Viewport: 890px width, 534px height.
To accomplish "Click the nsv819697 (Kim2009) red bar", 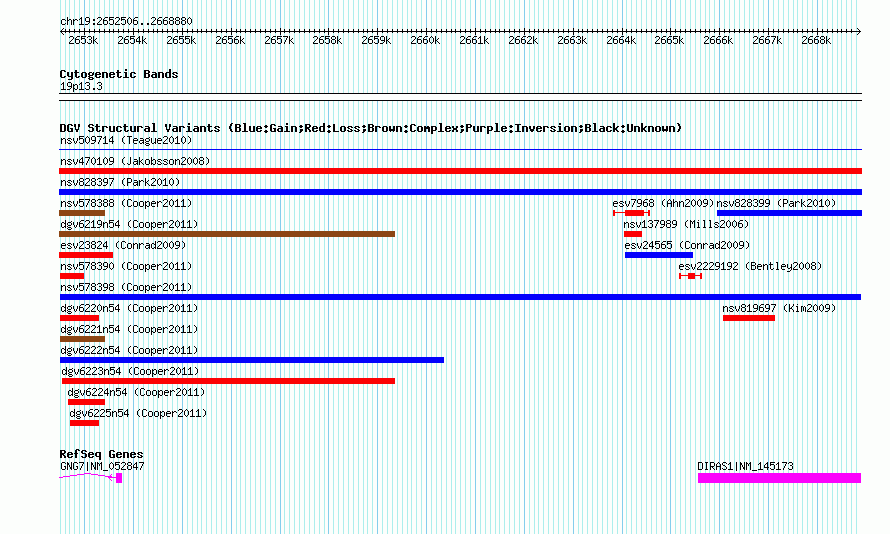I will point(749,318).
